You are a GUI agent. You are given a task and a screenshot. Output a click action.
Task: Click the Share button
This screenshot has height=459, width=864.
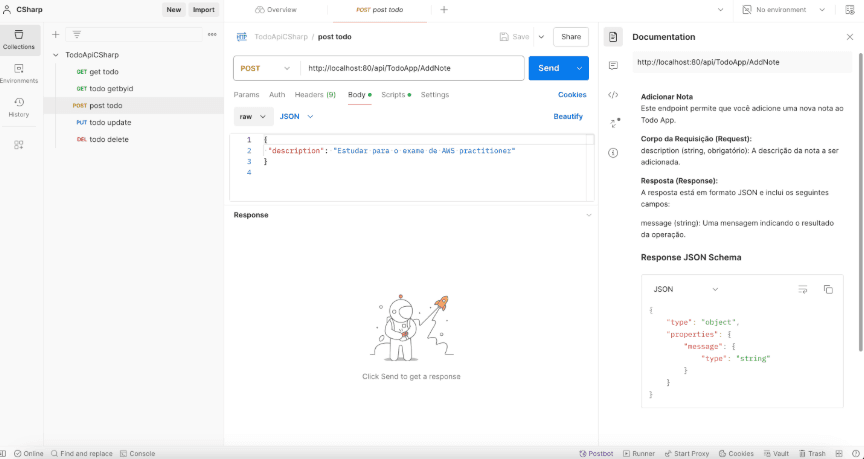[x=571, y=37]
